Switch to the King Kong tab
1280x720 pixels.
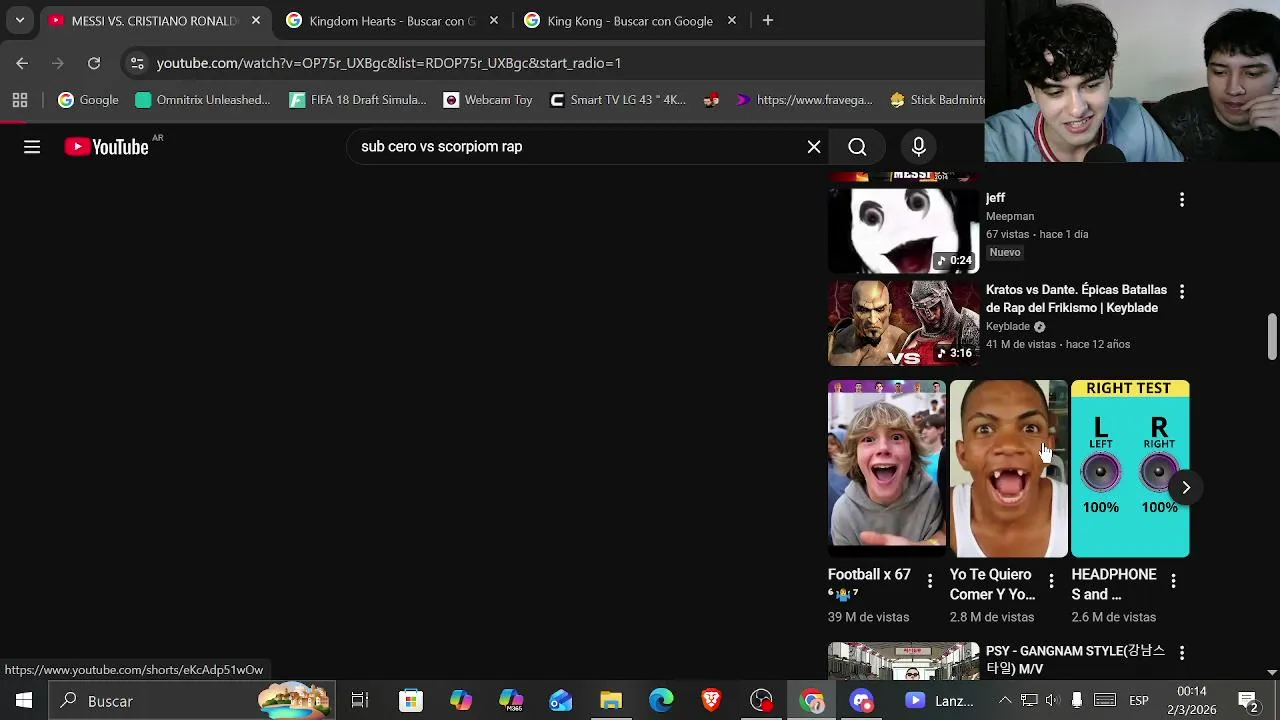tap(630, 20)
